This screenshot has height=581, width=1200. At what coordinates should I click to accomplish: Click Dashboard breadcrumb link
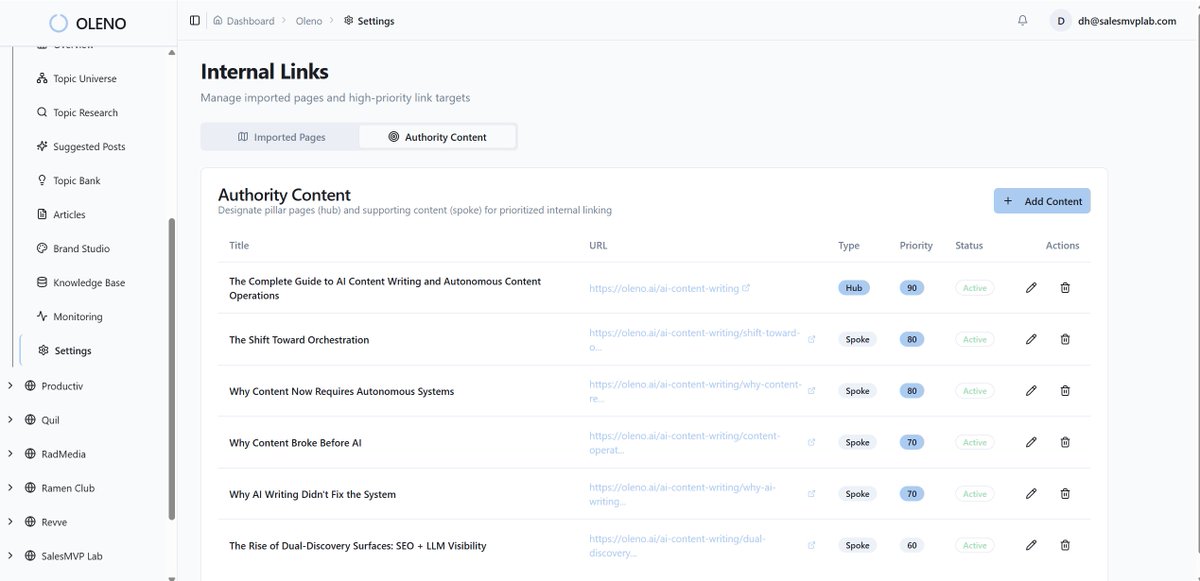pos(250,21)
